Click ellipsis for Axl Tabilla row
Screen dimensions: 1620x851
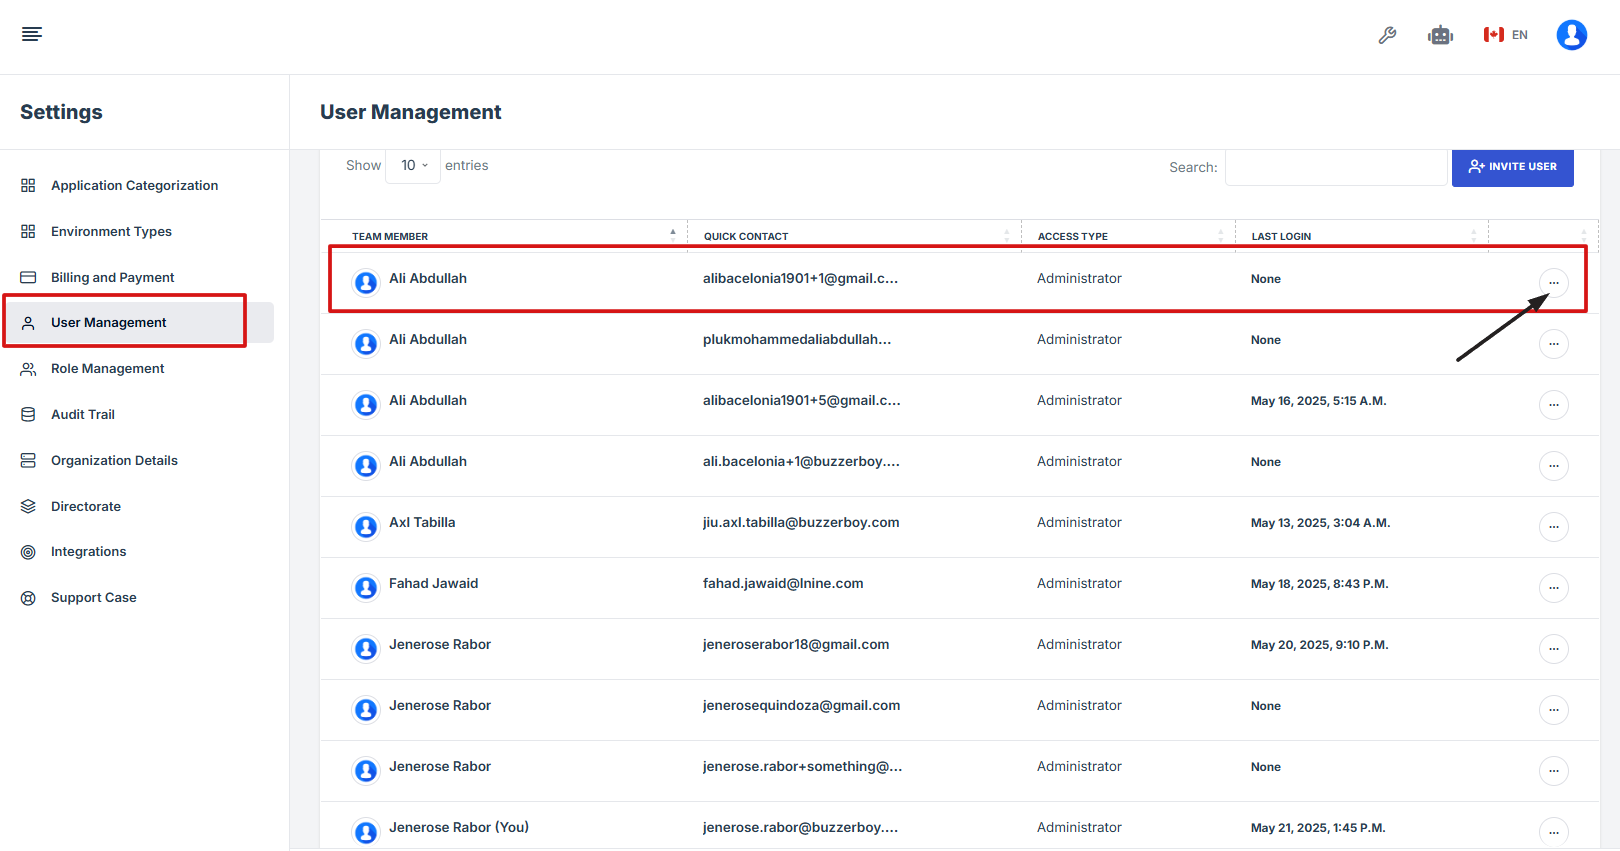click(x=1553, y=527)
